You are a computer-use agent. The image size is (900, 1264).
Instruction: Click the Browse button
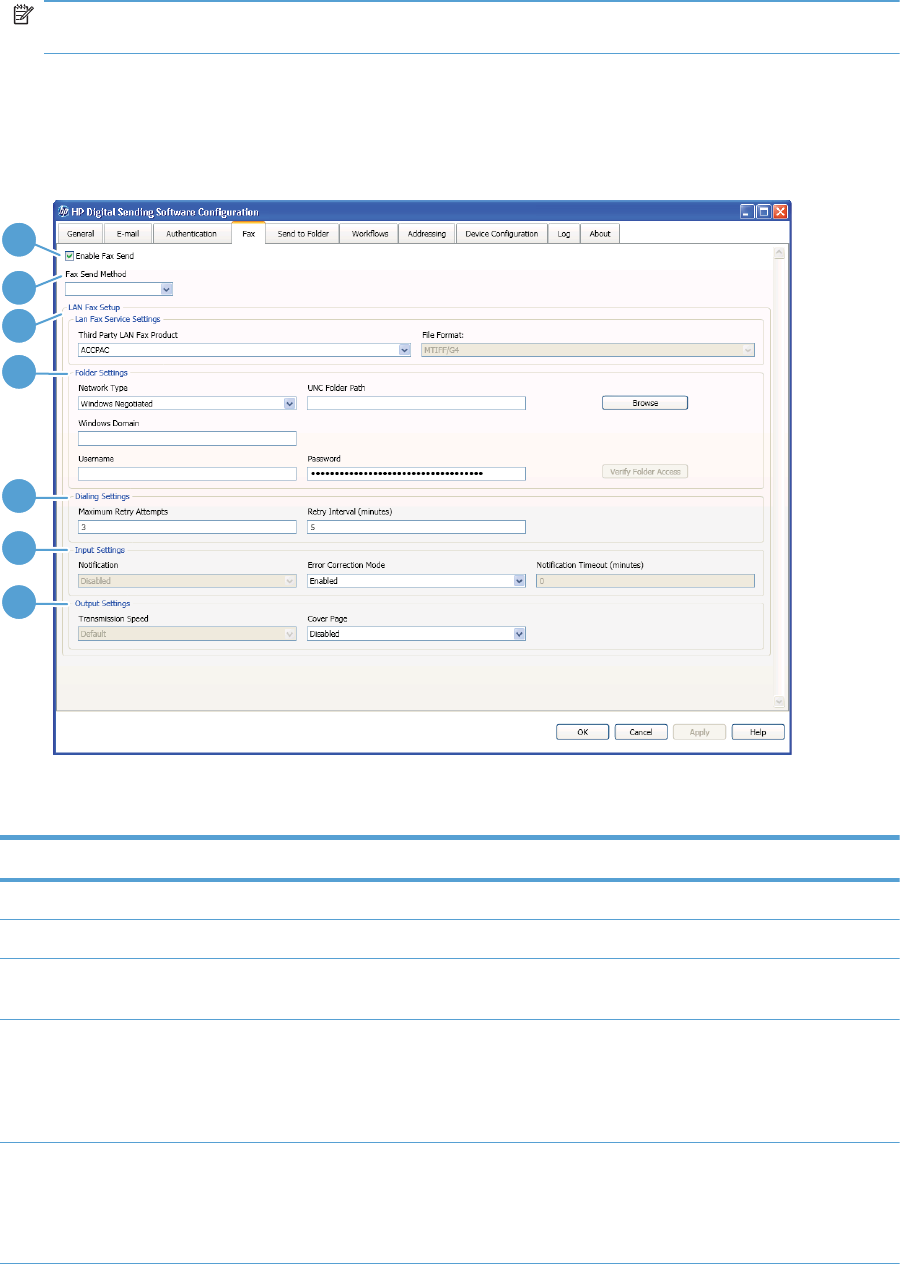(x=645, y=403)
